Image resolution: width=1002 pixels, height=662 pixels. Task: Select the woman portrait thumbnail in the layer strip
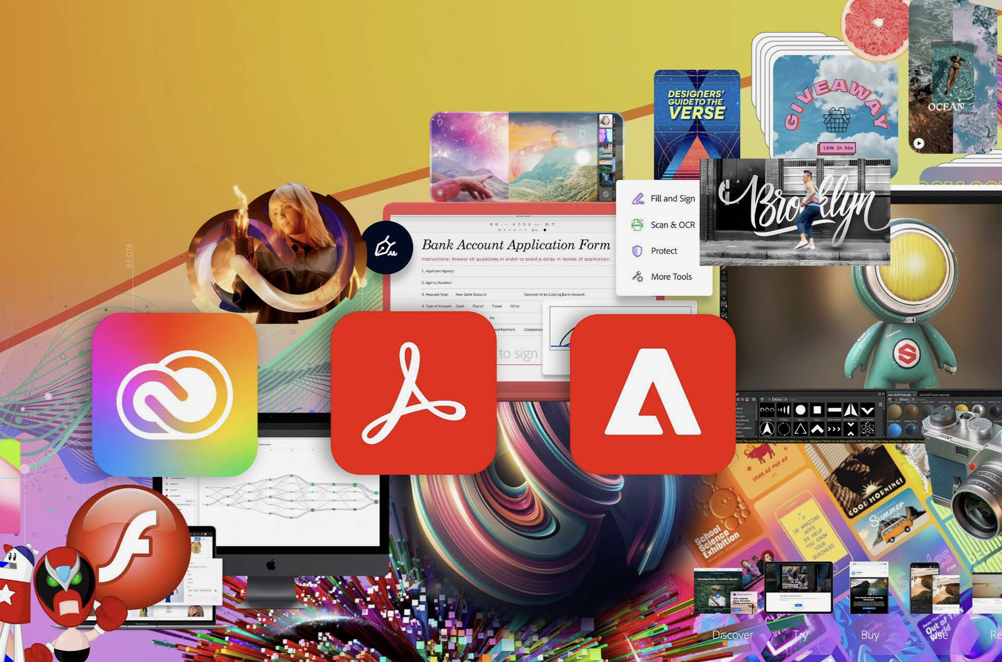[x=605, y=121]
